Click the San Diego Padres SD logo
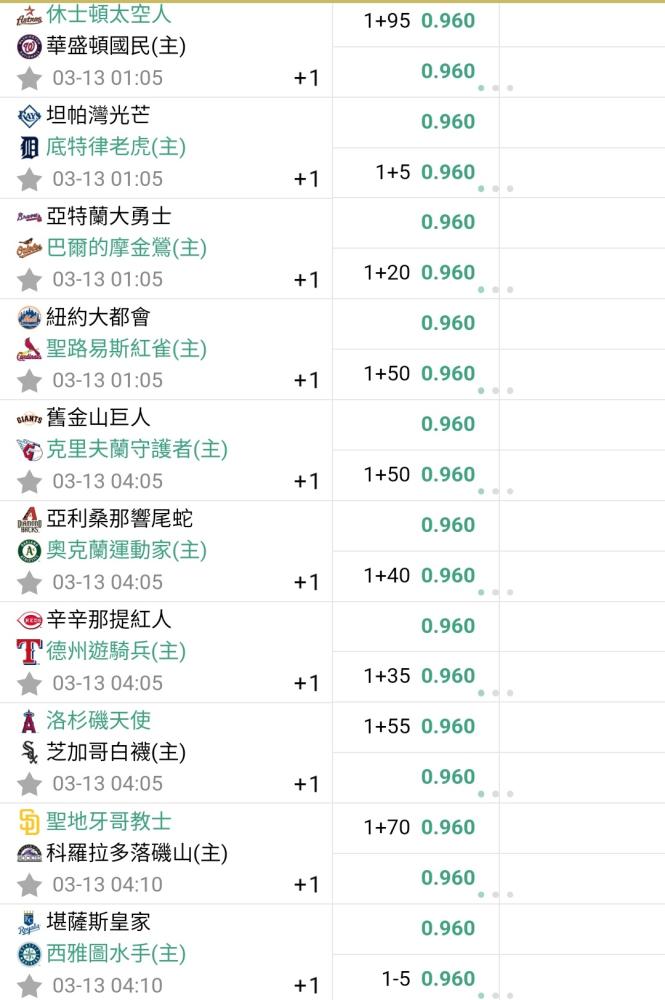The height and width of the screenshot is (1000, 665). pos(29,822)
